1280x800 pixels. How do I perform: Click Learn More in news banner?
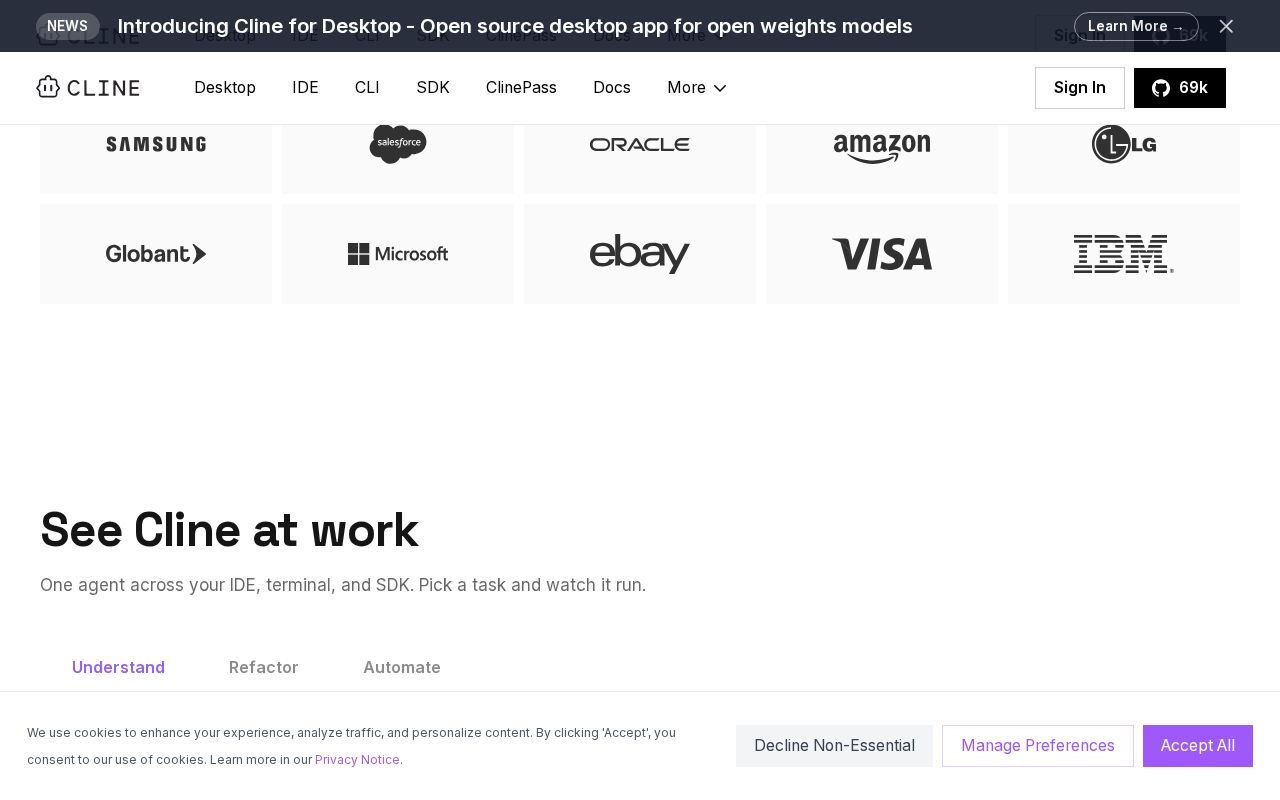click(x=1136, y=26)
